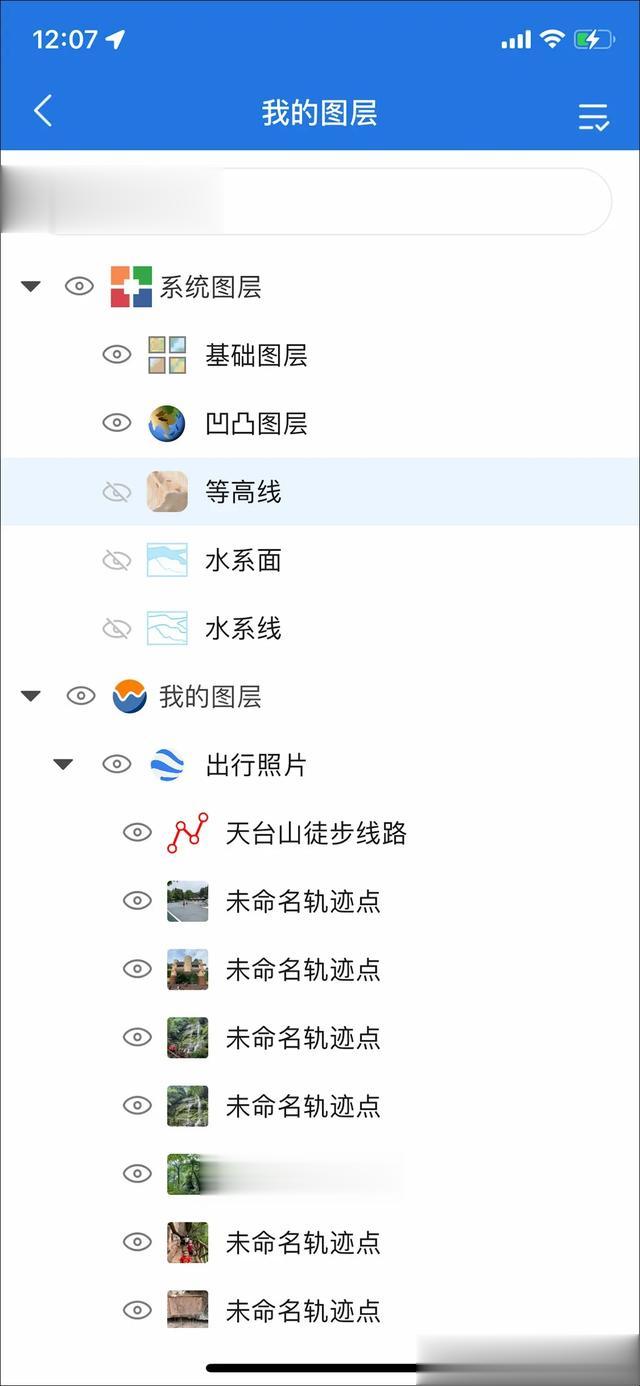This screenshot has width=640, height=1386.
Task: Open the multi-select list icon top right
Action: (594, 117)
